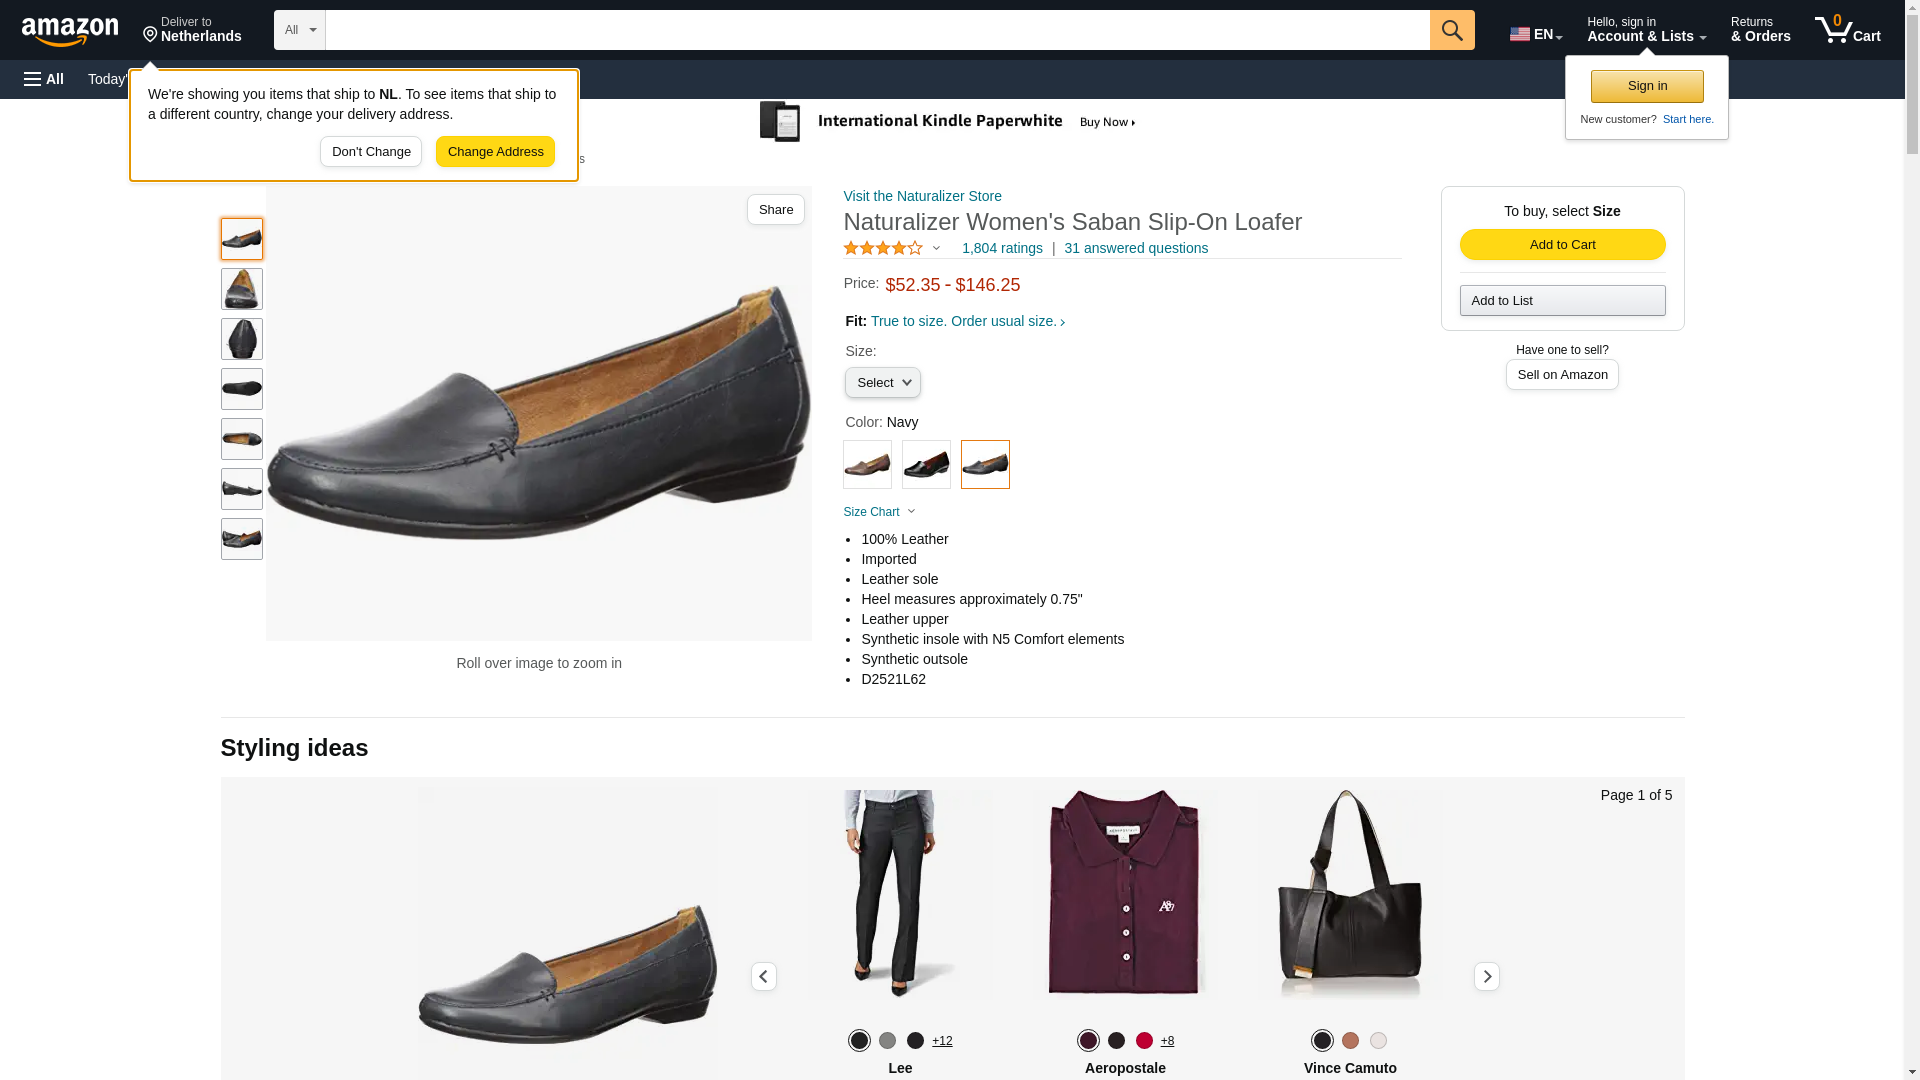
Task: Click the search magnifier button
Action: [x=1452, y=30]
